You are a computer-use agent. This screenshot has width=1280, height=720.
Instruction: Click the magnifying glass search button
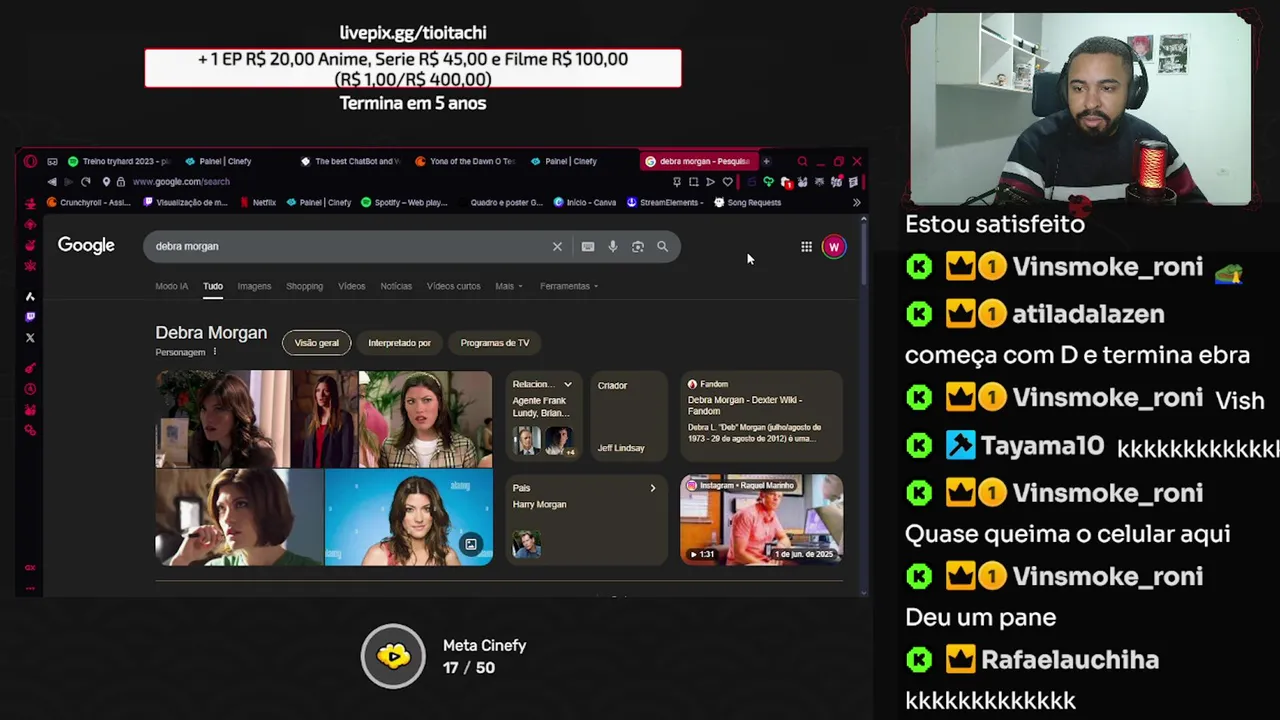click(x=662, y=246)
